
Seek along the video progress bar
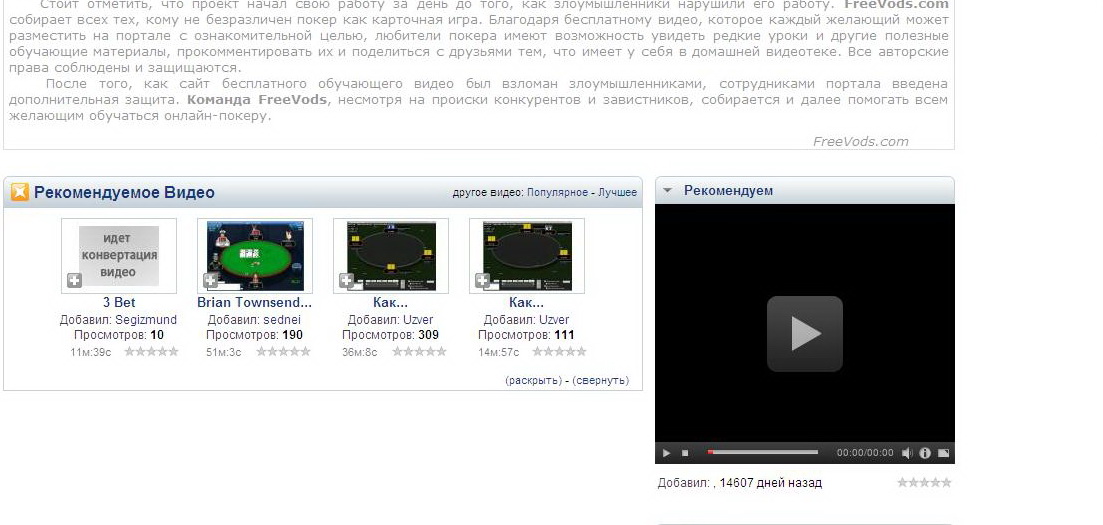[x=763, y=453]
